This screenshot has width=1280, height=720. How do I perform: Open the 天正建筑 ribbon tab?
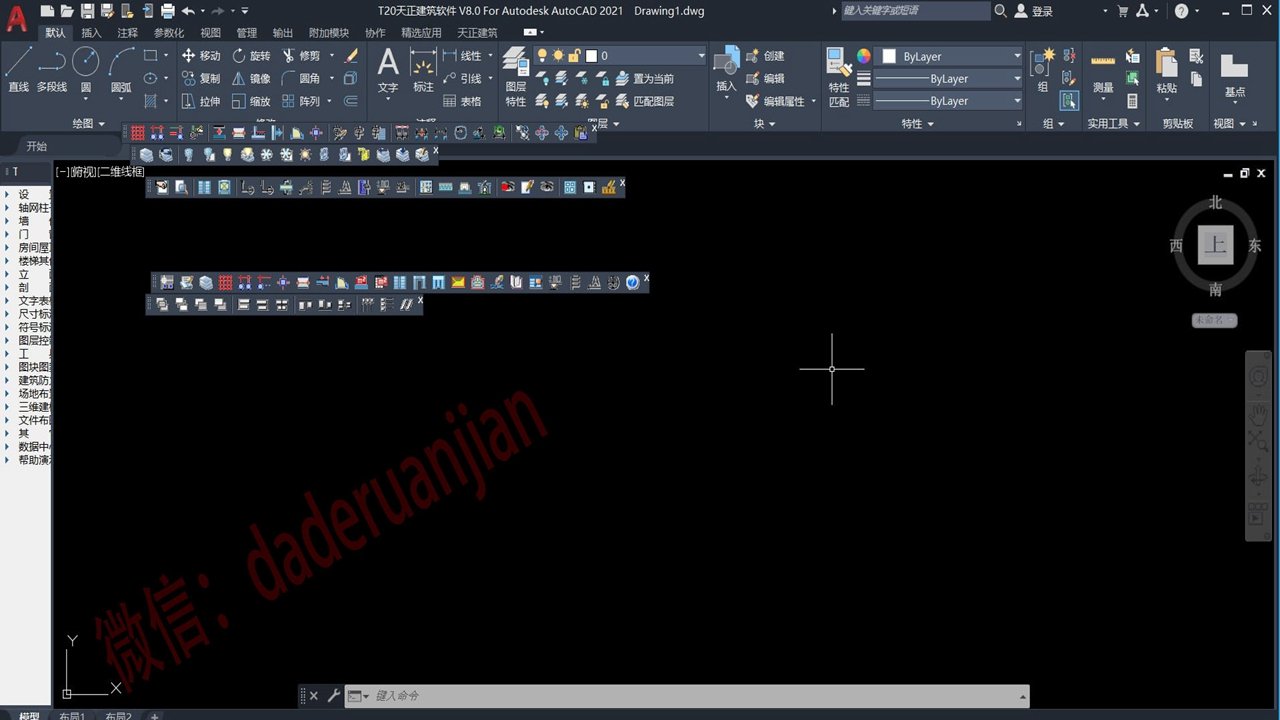pyautogui.click(x=477, y=33)
